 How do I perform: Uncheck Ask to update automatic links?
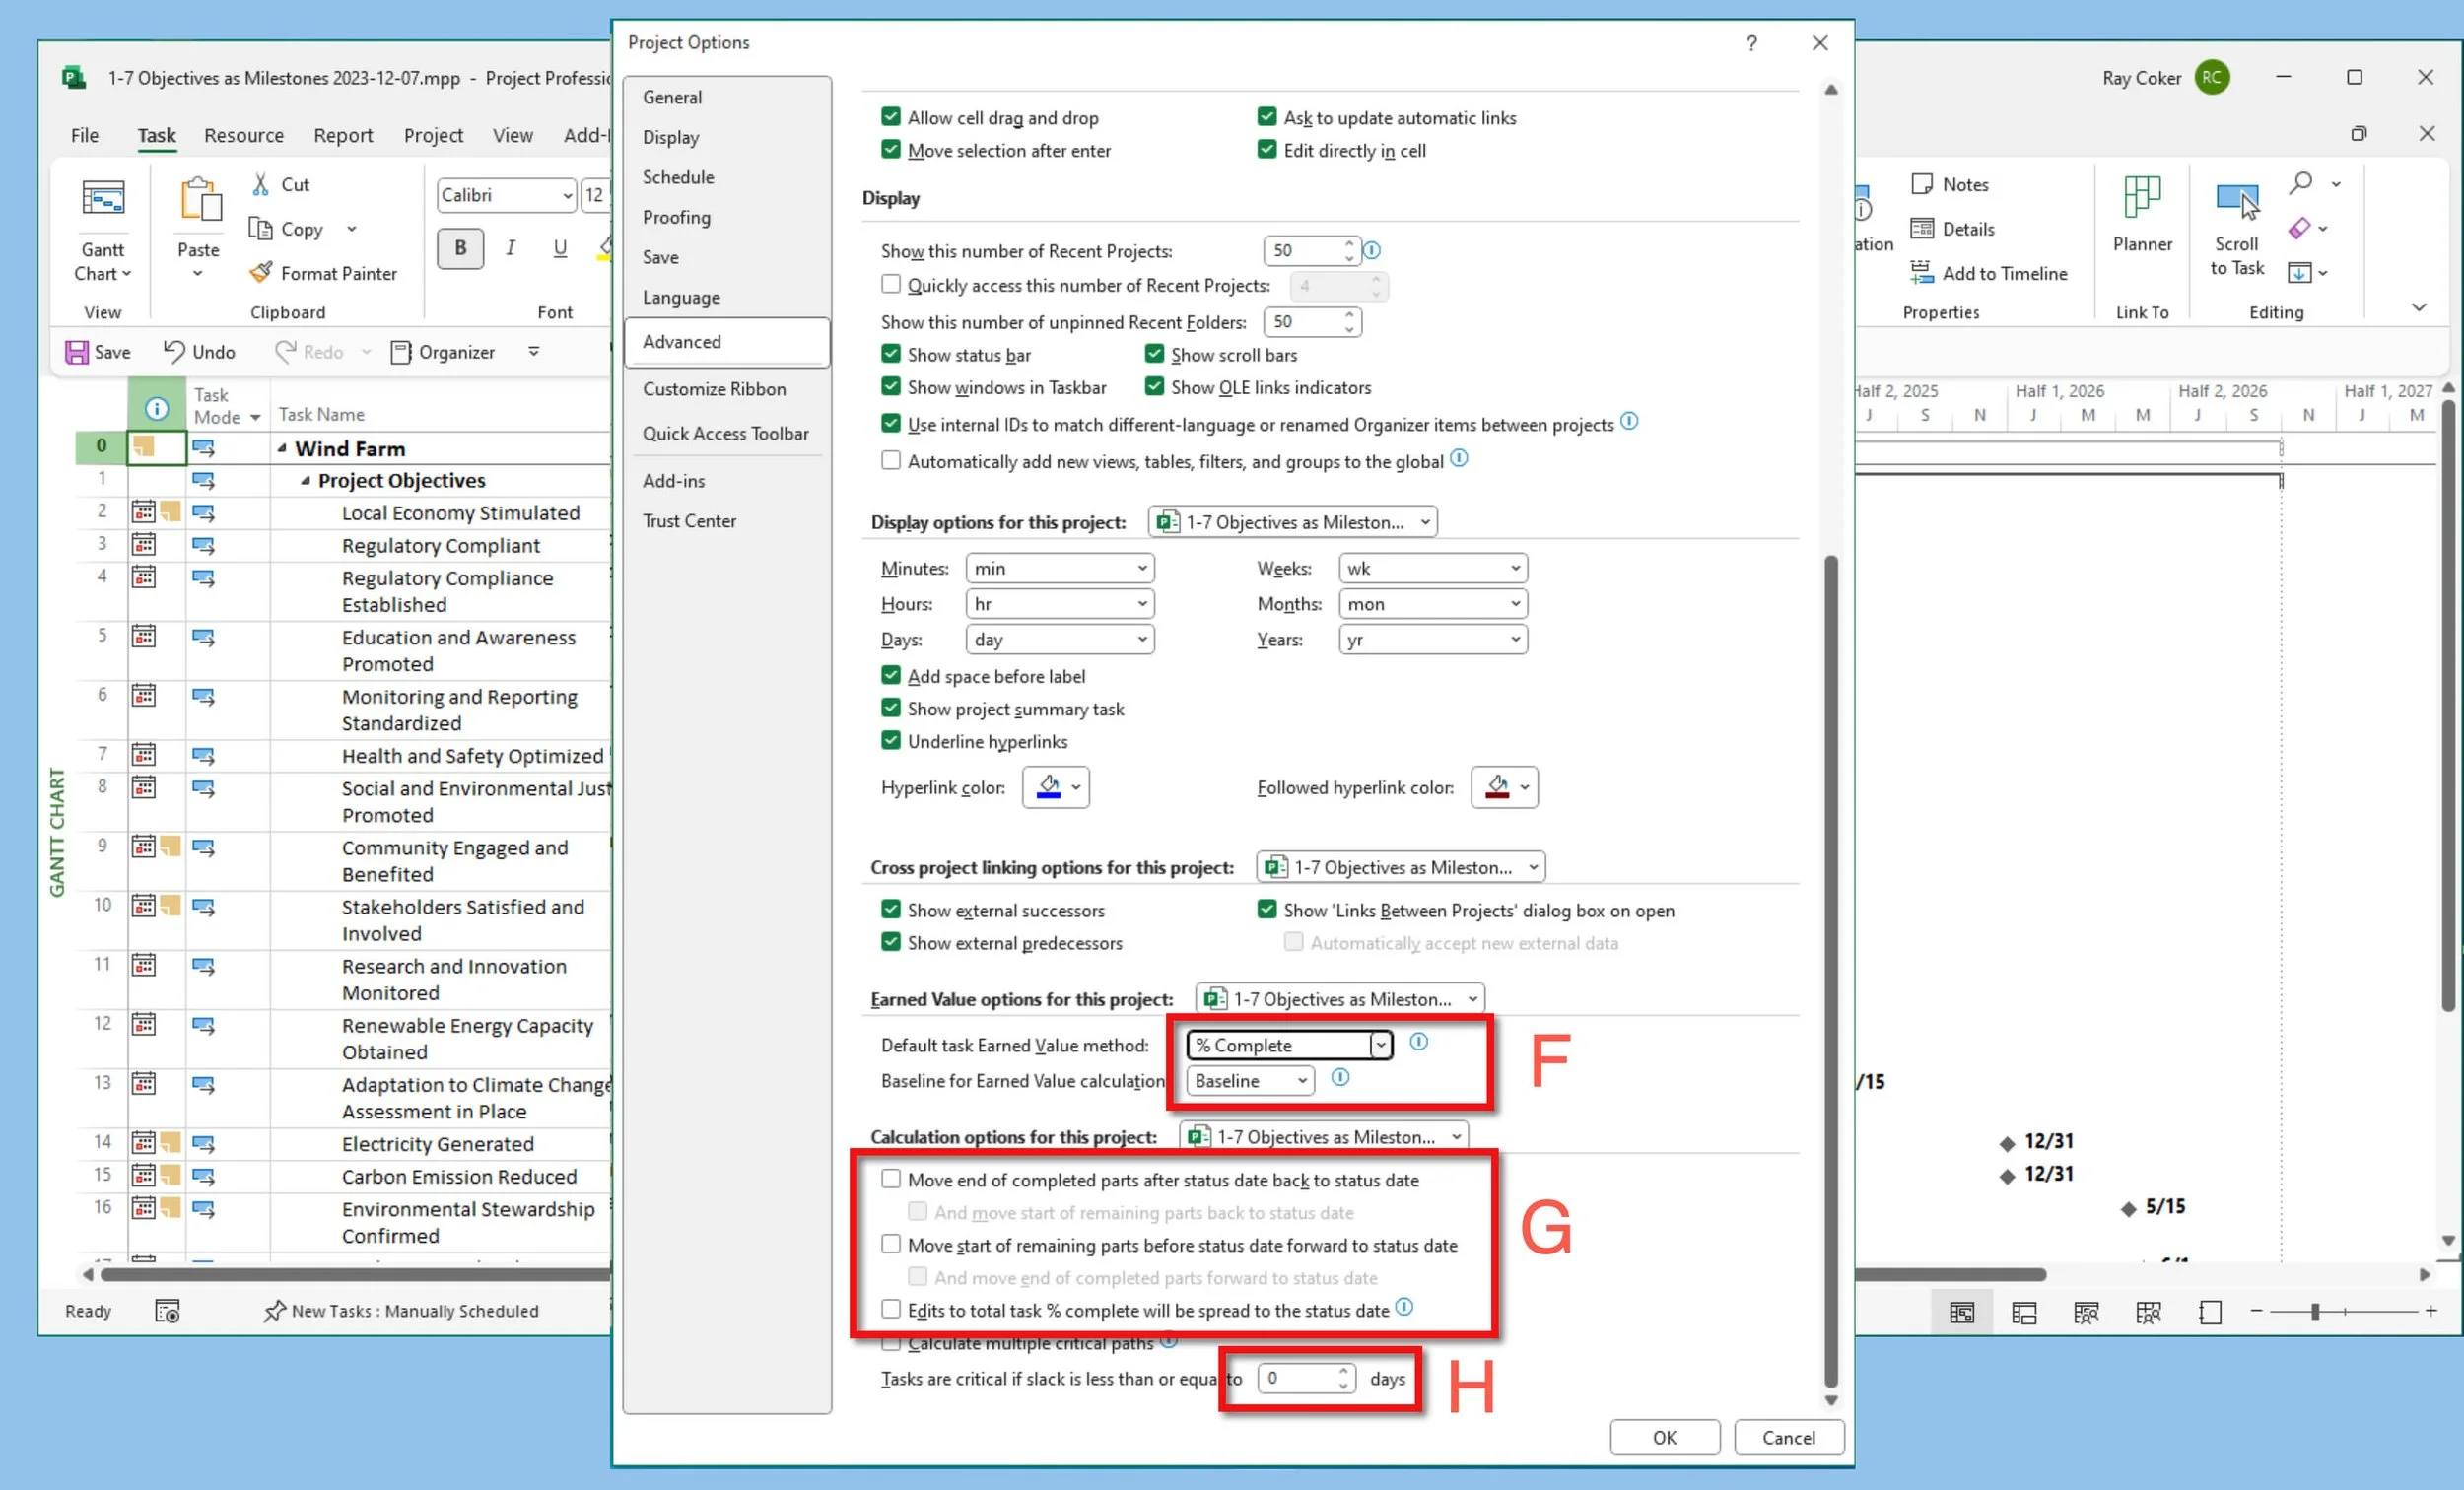coord(1266,117)
